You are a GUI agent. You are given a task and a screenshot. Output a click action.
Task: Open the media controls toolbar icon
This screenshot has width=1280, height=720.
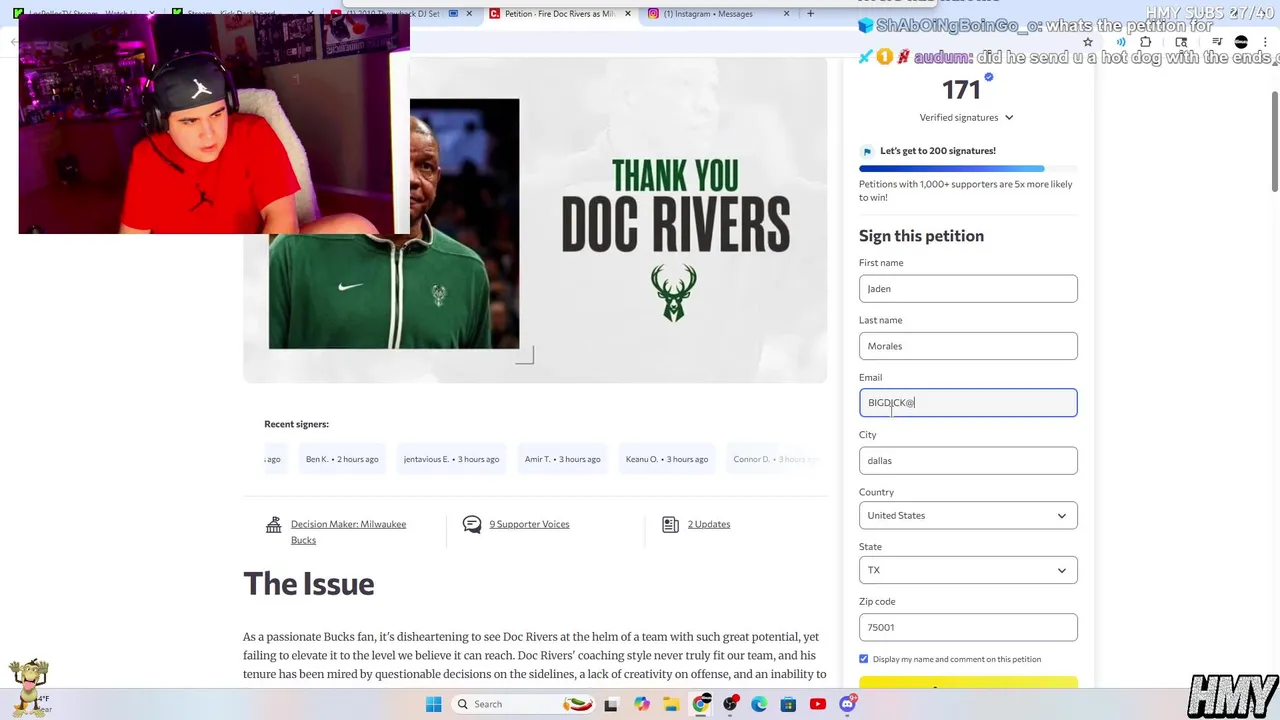pyautogui.click(x=1217, y=42)
